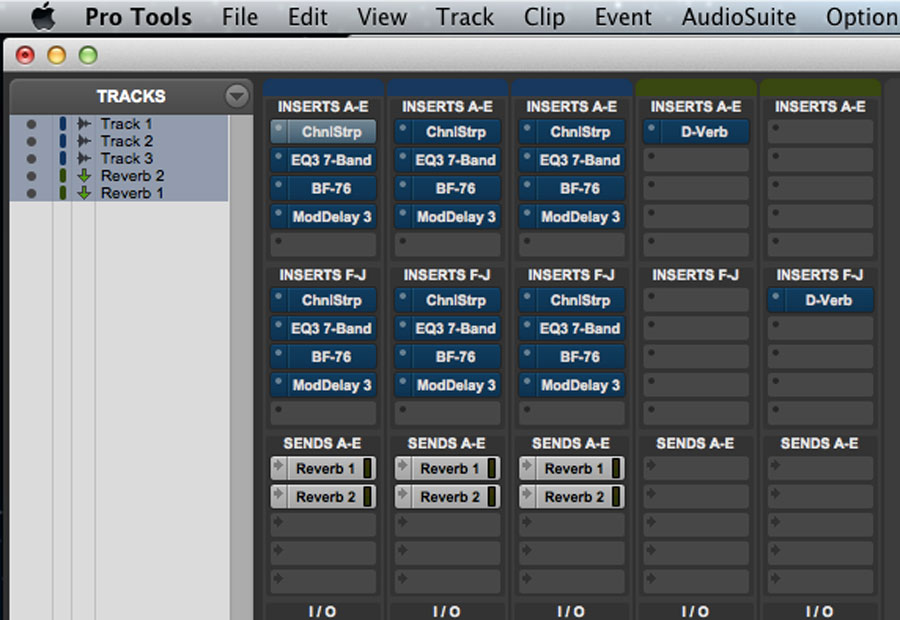Screen dimensions: 900x620
Task: Open EQ3 7-Band in third channel Inserts F-J
Action: [x=580, y=328]
